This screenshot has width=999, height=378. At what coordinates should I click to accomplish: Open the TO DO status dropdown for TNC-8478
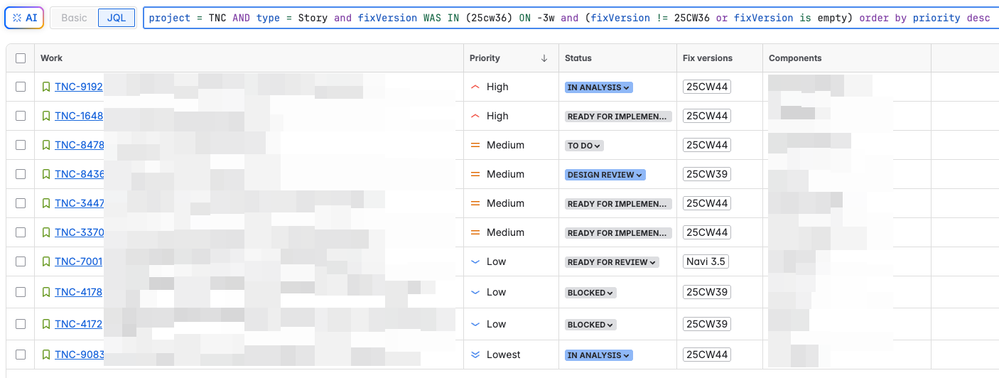point(584,145)
